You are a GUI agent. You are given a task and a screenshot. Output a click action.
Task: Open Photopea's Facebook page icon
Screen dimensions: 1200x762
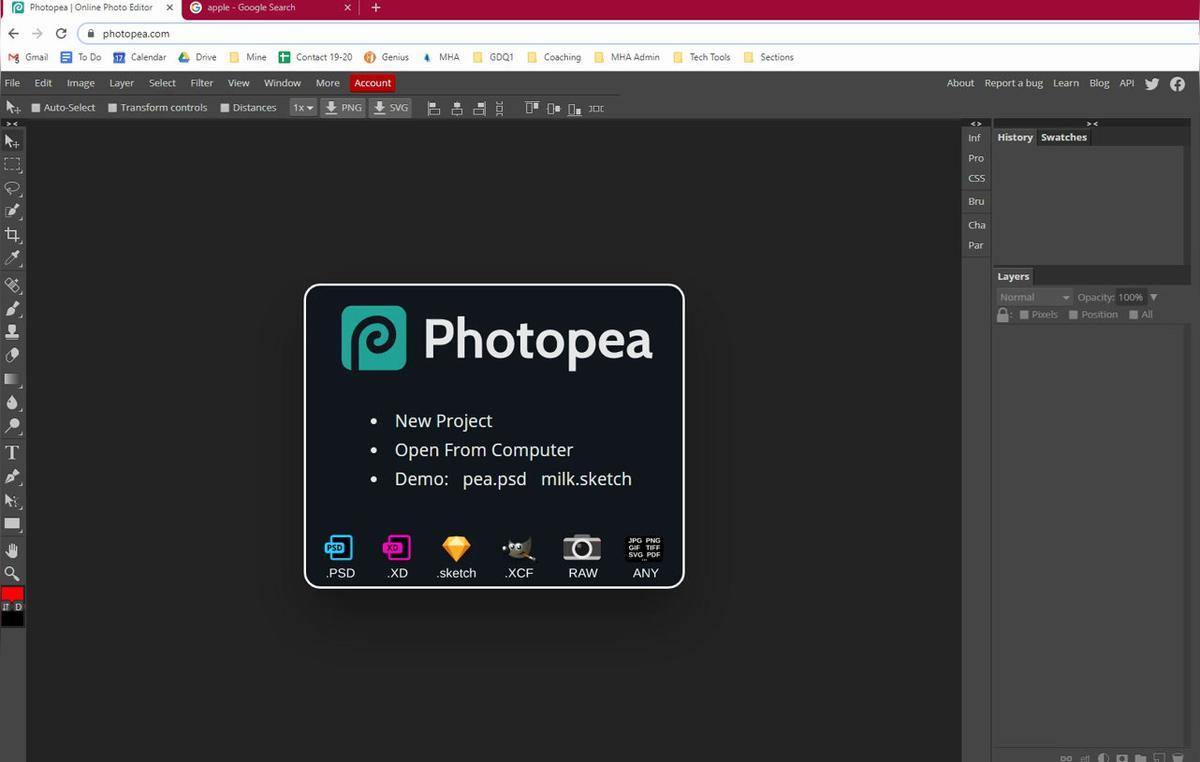click(1178, 84)
